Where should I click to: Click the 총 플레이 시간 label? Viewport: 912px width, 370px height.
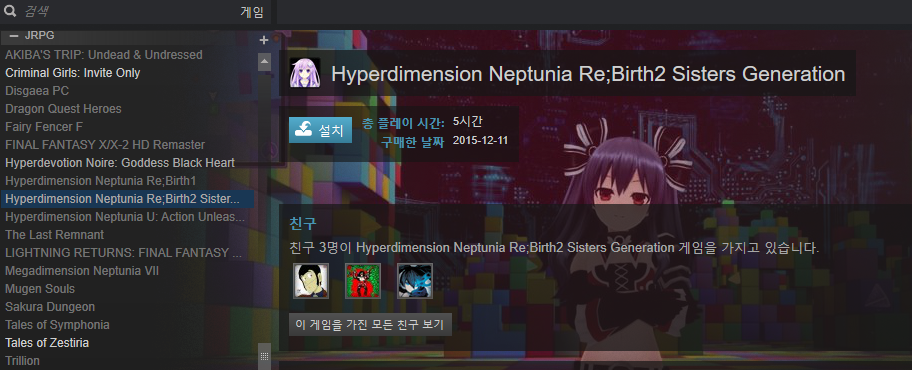403,123
